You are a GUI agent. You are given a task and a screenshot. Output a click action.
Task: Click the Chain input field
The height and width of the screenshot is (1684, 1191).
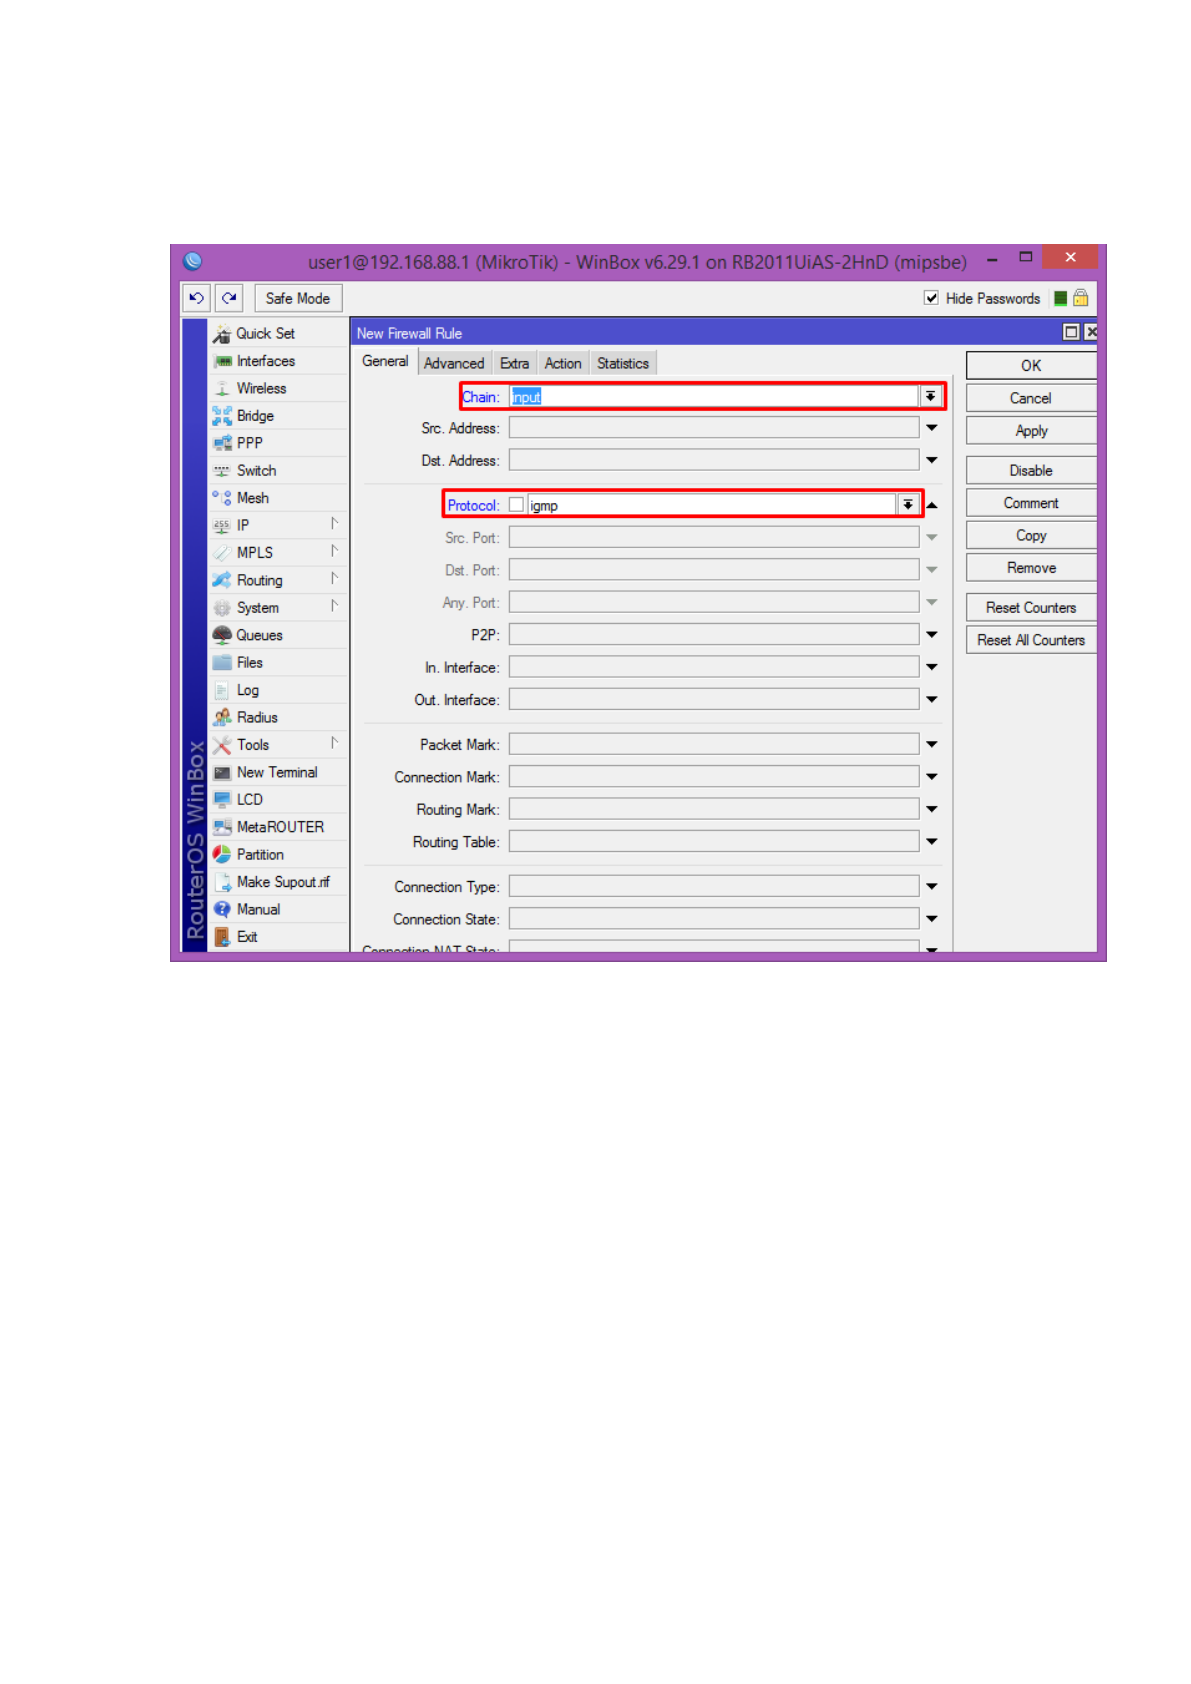tap(714, 397)
